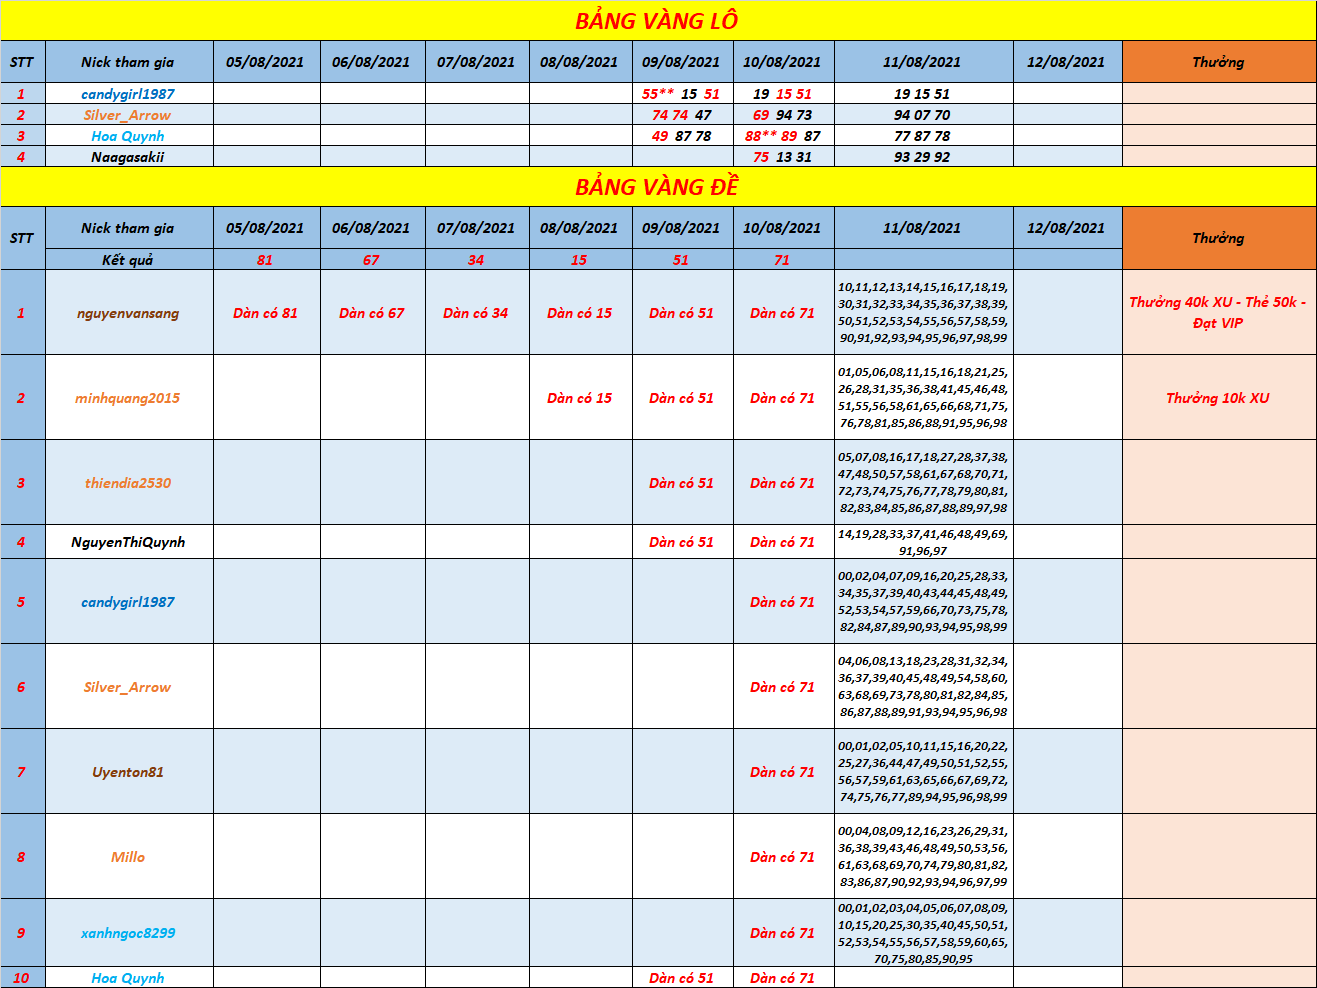Select the "Thưởng 40k XU - Thẻ 50k" reward cell
Image resolution: width=1317 pixels, height=988 pixels.
1218,312
